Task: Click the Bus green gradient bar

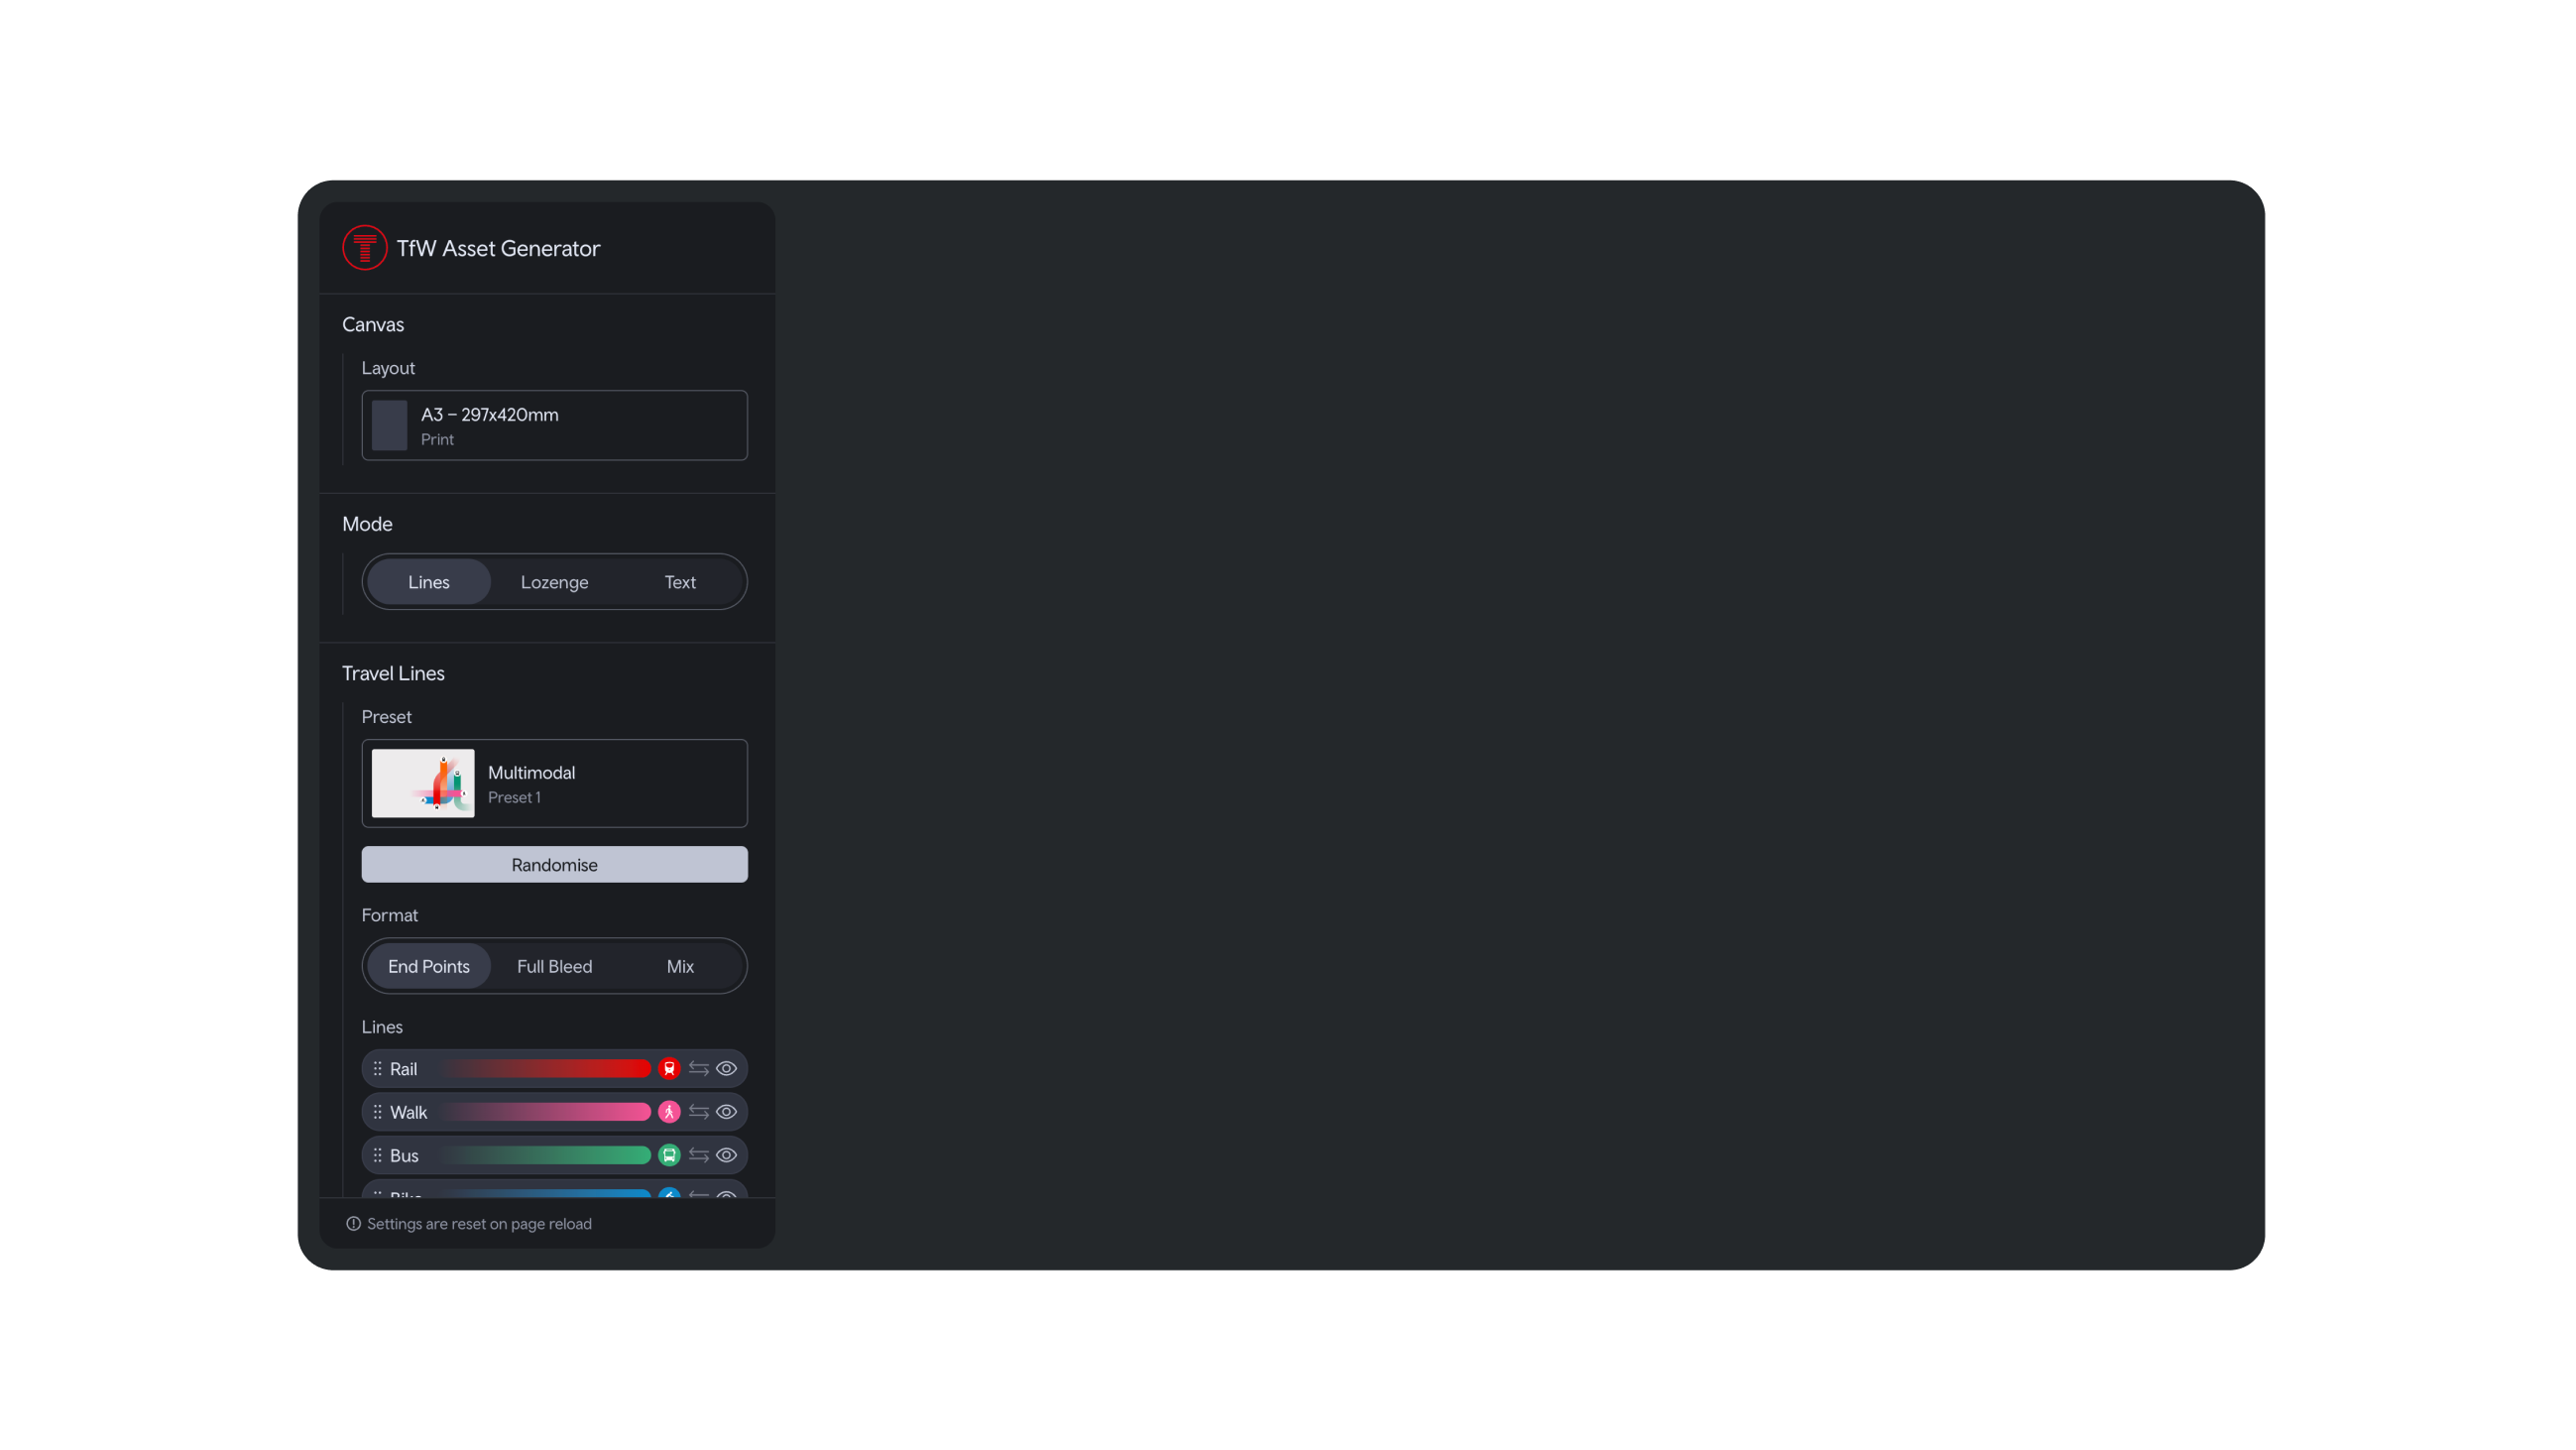Action: pos(545,1155)
